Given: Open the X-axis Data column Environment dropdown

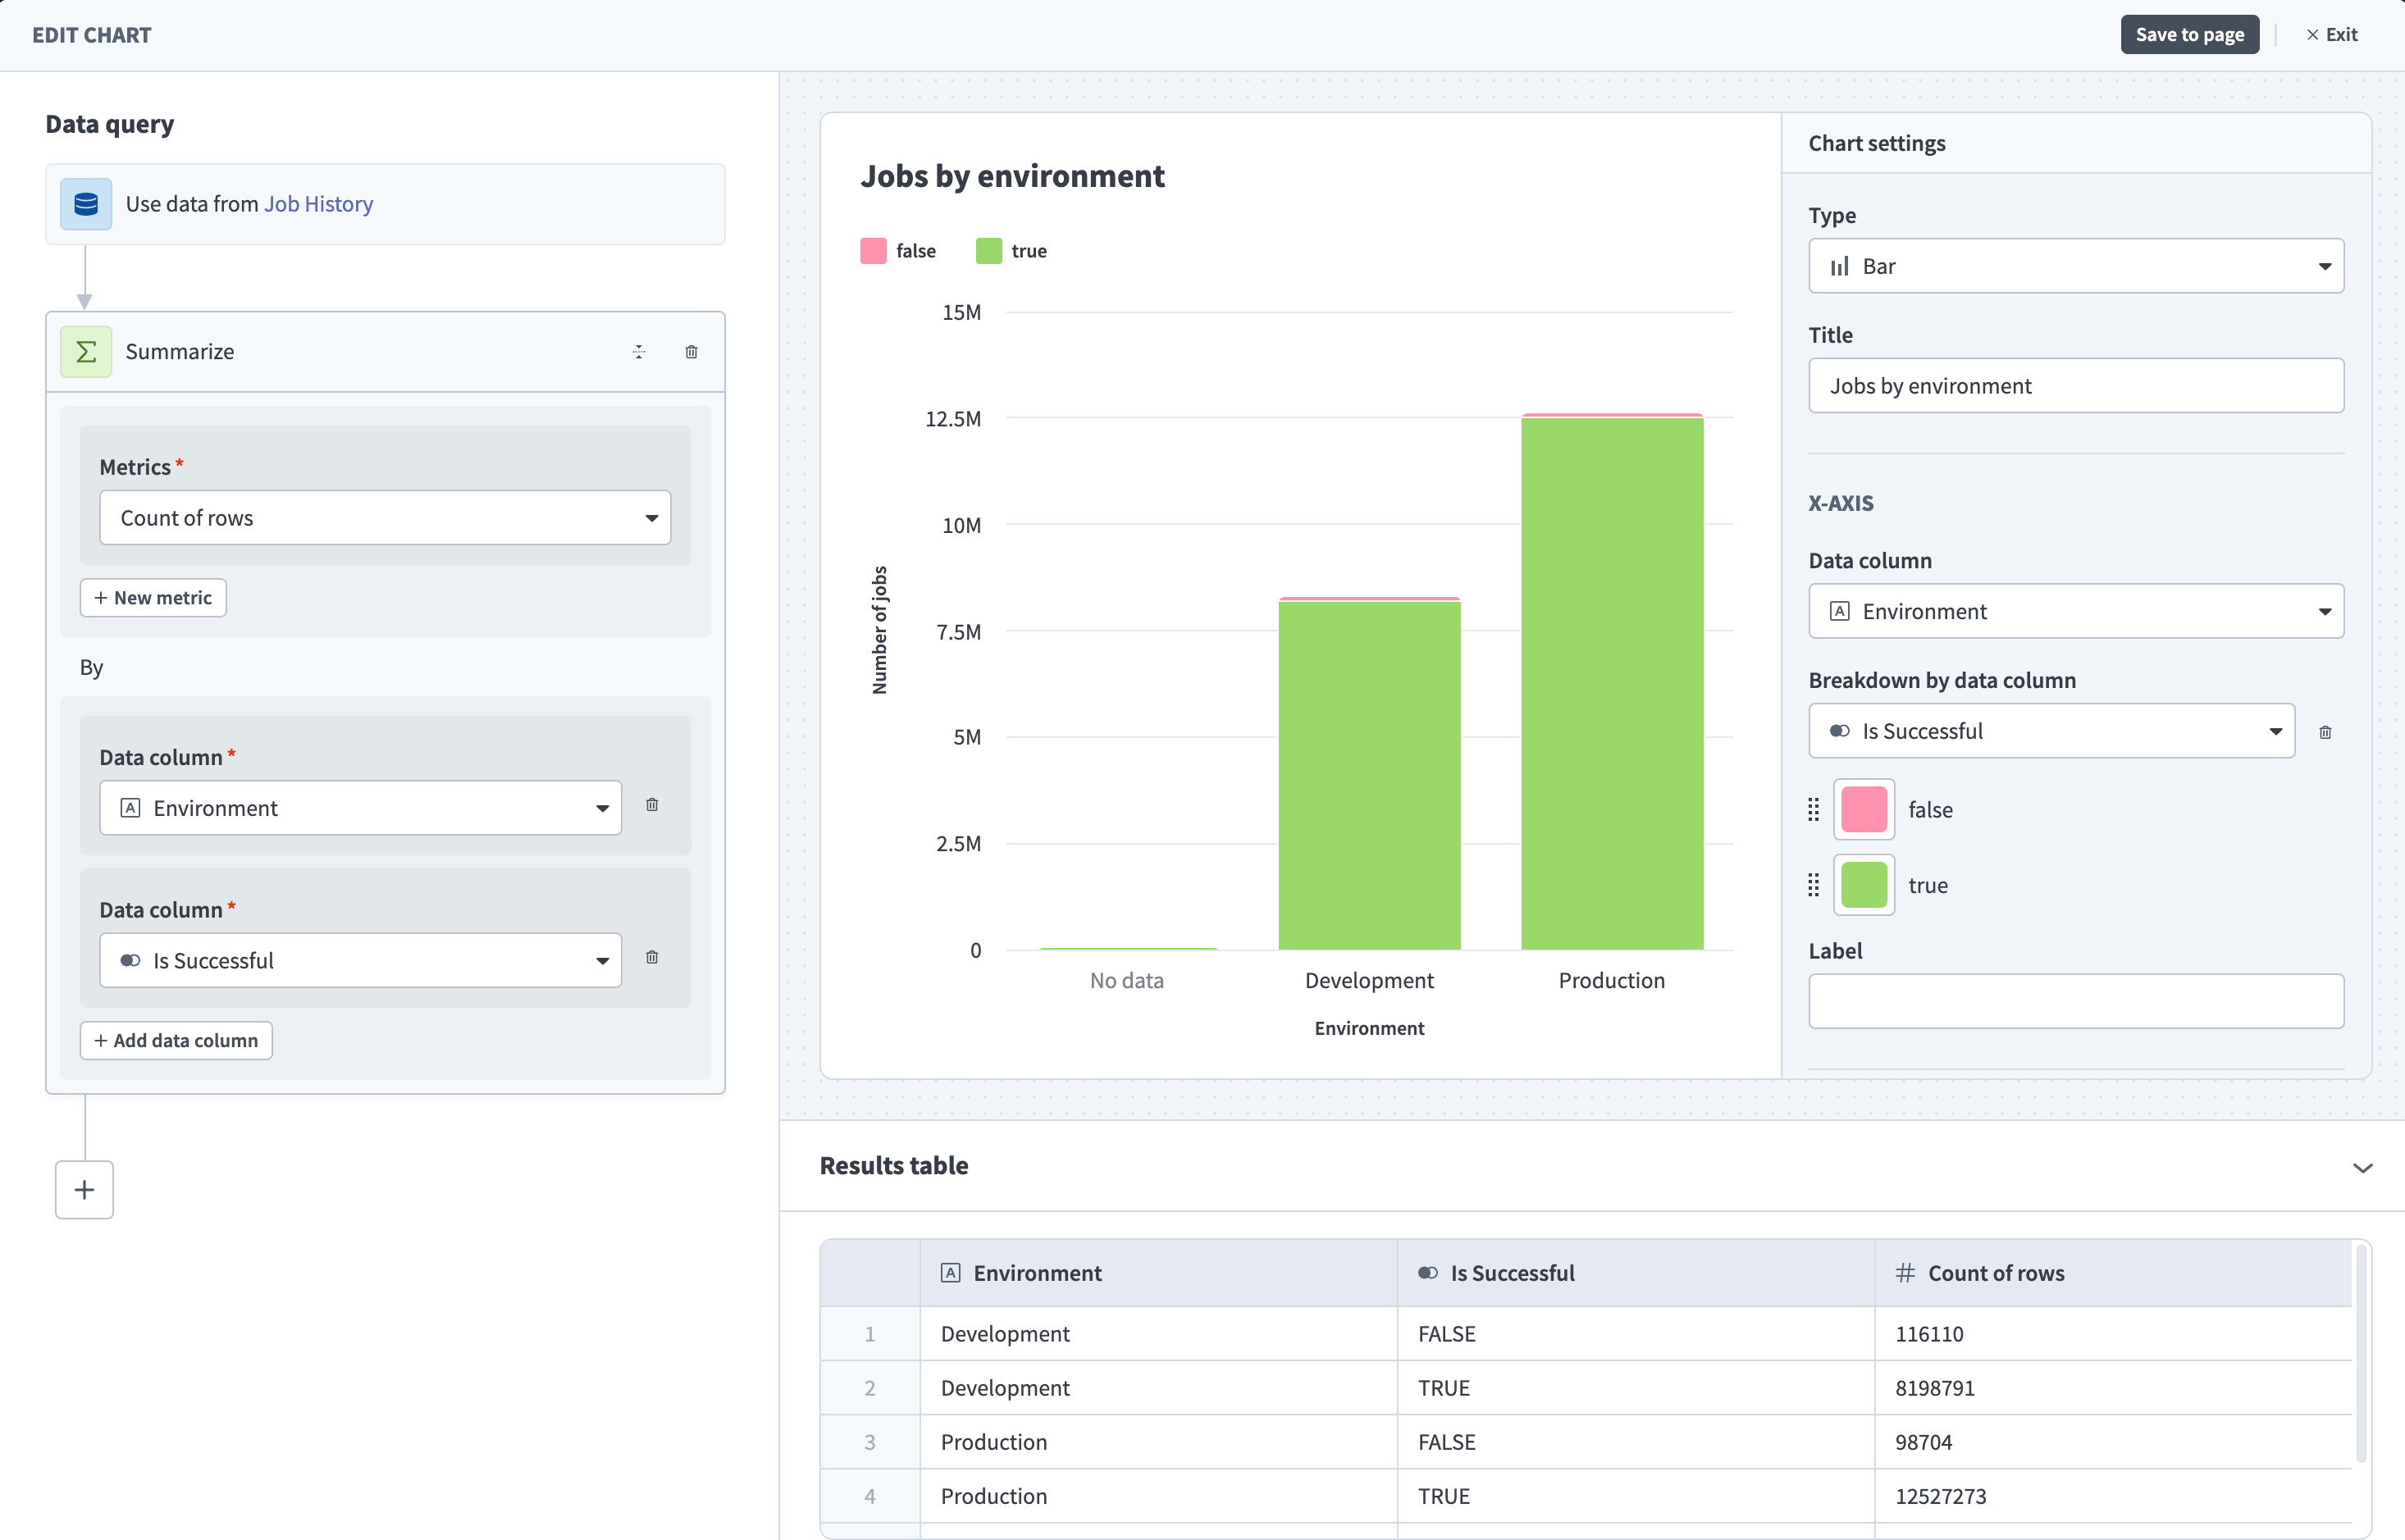Looking at the screenshot, I should 2075,611.
